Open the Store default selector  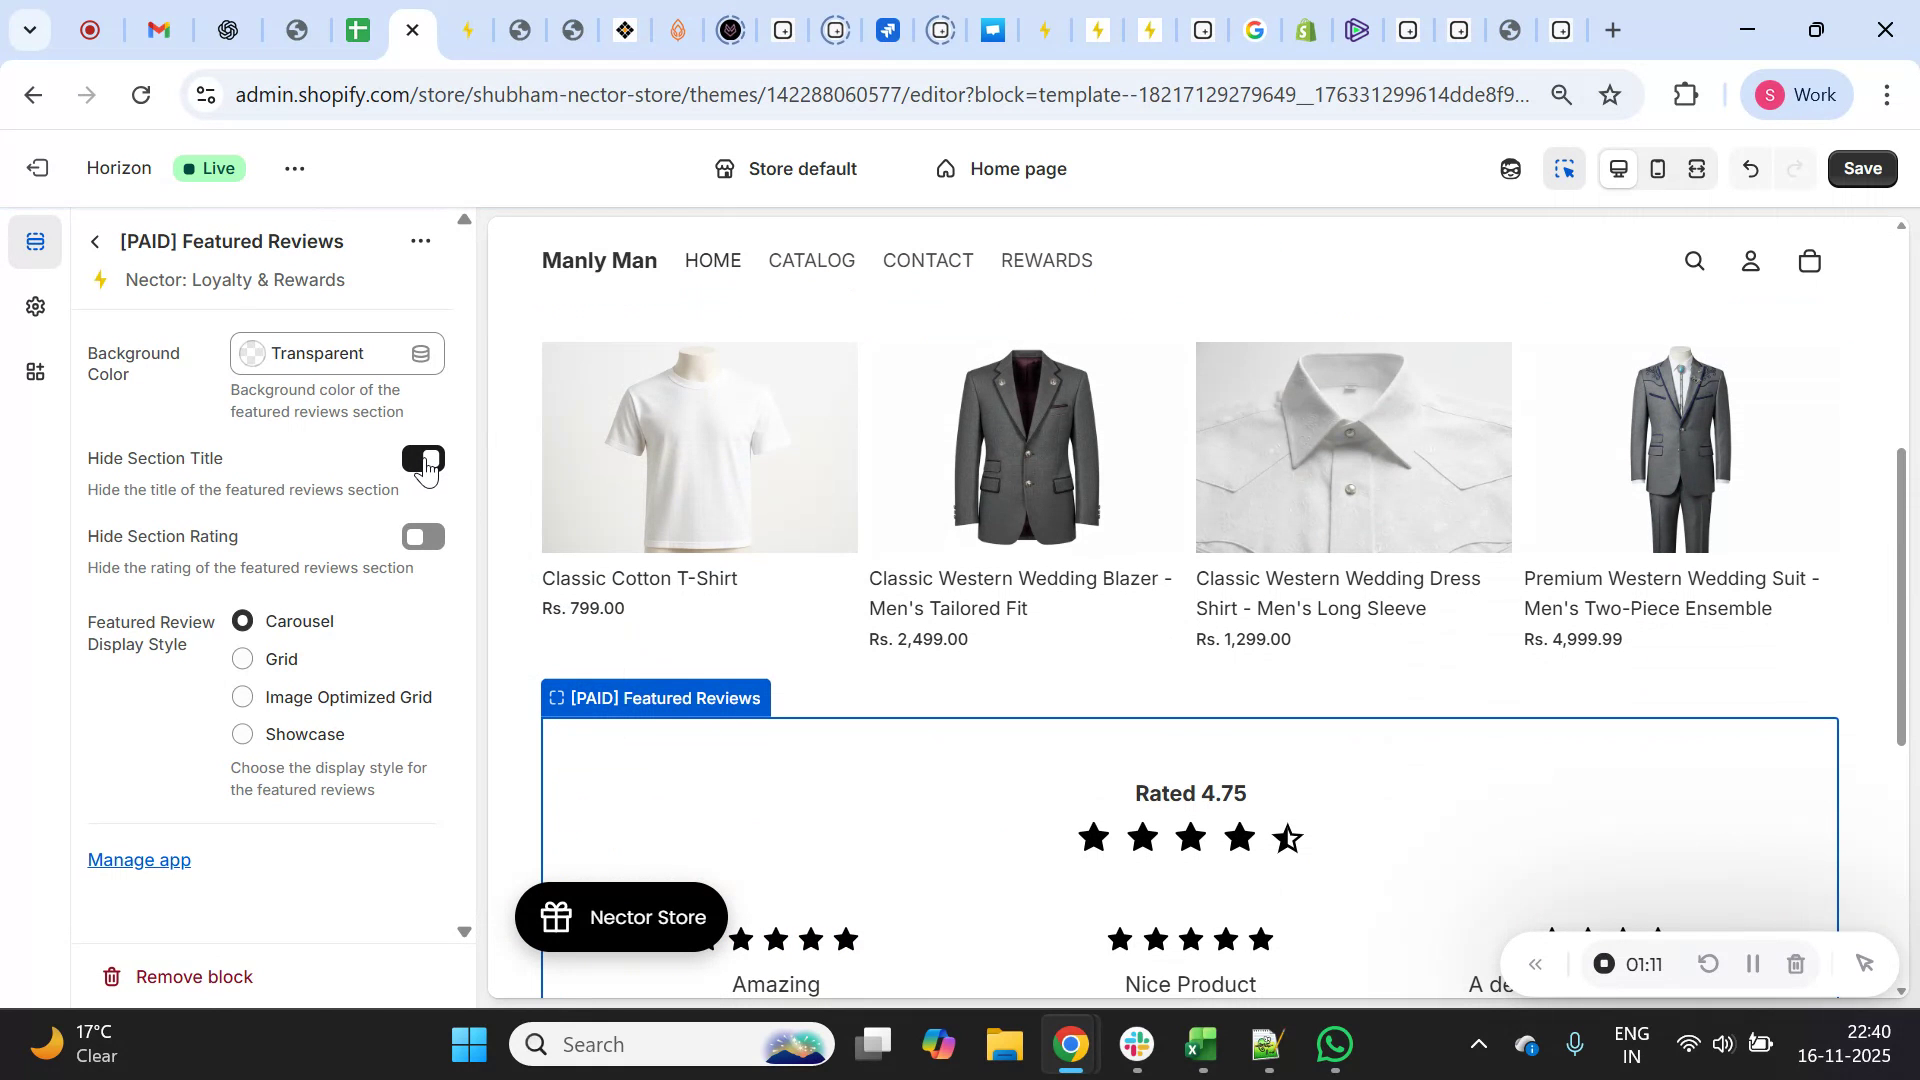point(786,168)
